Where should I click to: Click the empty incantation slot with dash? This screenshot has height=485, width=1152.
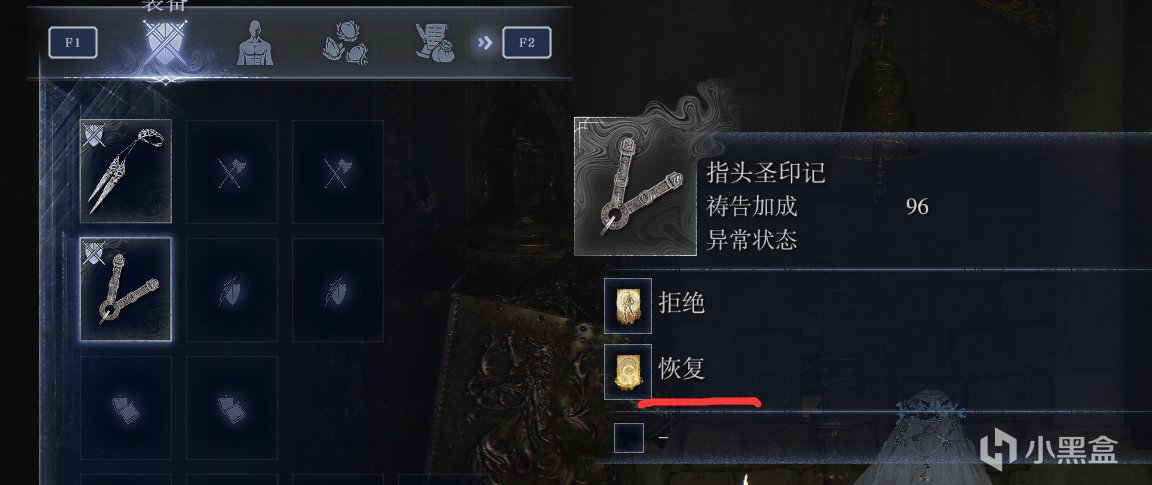tap(629, 437)
